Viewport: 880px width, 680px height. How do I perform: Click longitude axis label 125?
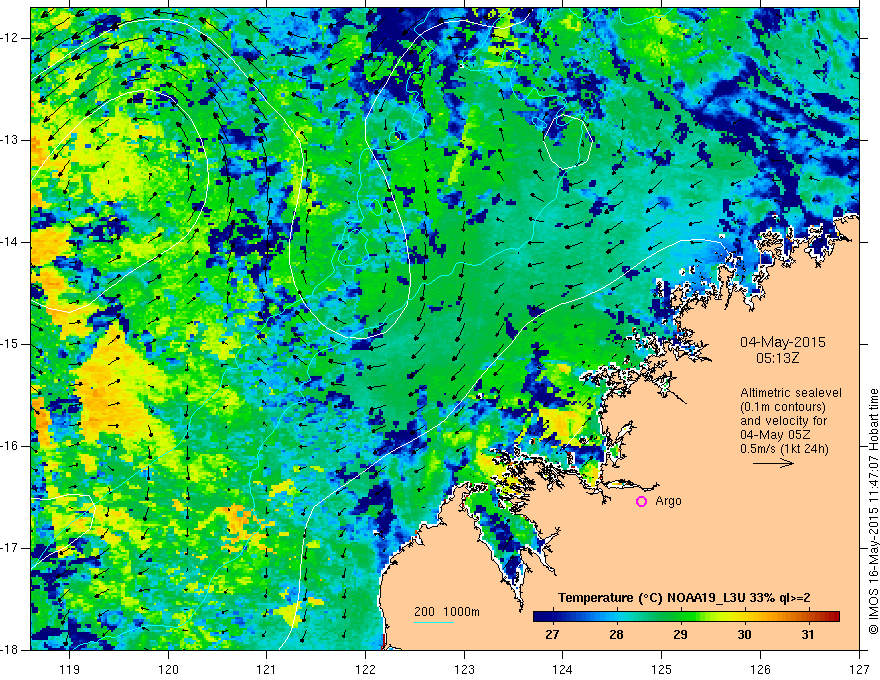point(662,669)
